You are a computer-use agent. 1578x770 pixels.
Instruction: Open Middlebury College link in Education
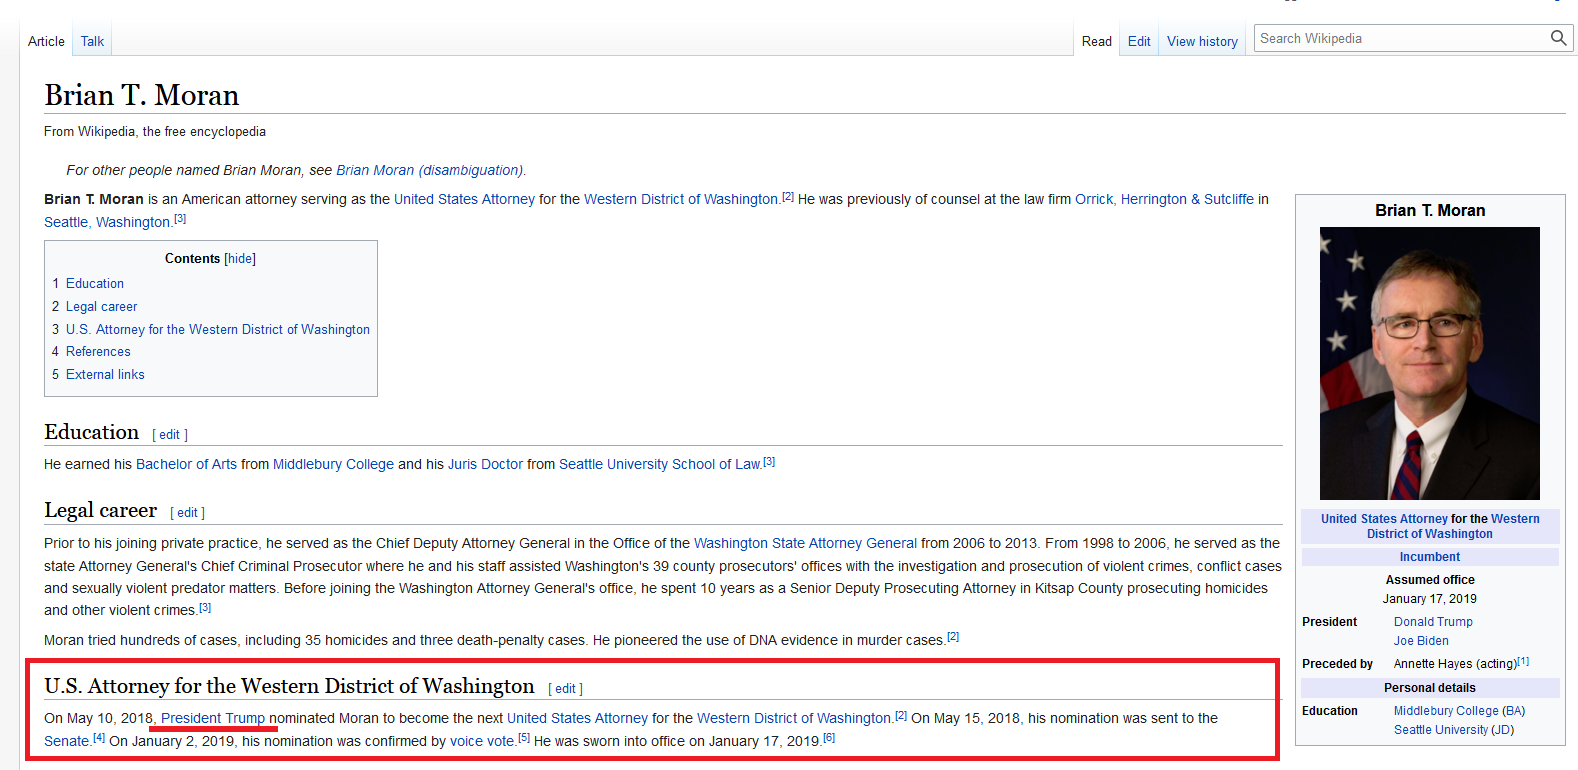coord(333,464)
